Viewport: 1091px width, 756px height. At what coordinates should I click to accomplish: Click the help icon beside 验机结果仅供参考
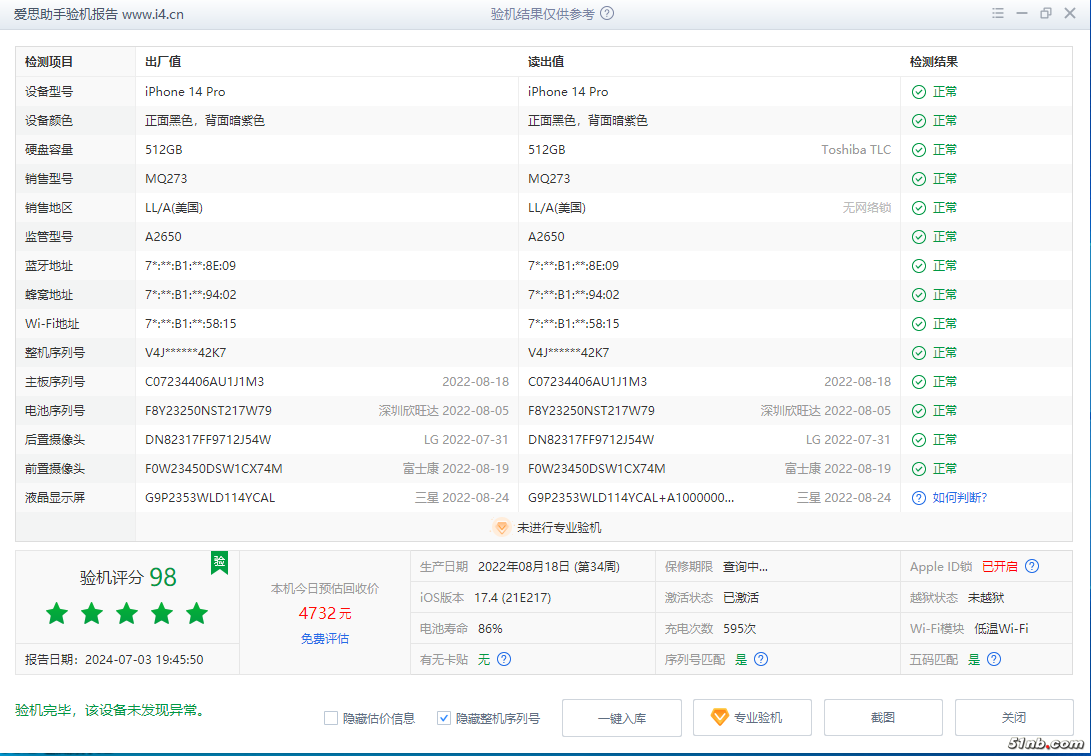pos(607,13)
